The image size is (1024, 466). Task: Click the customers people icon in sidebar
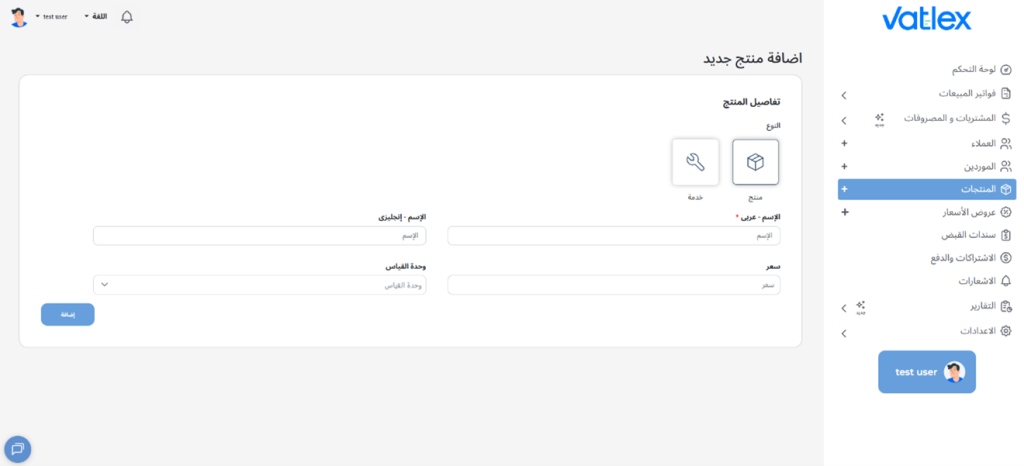(x=1006, y=143)
